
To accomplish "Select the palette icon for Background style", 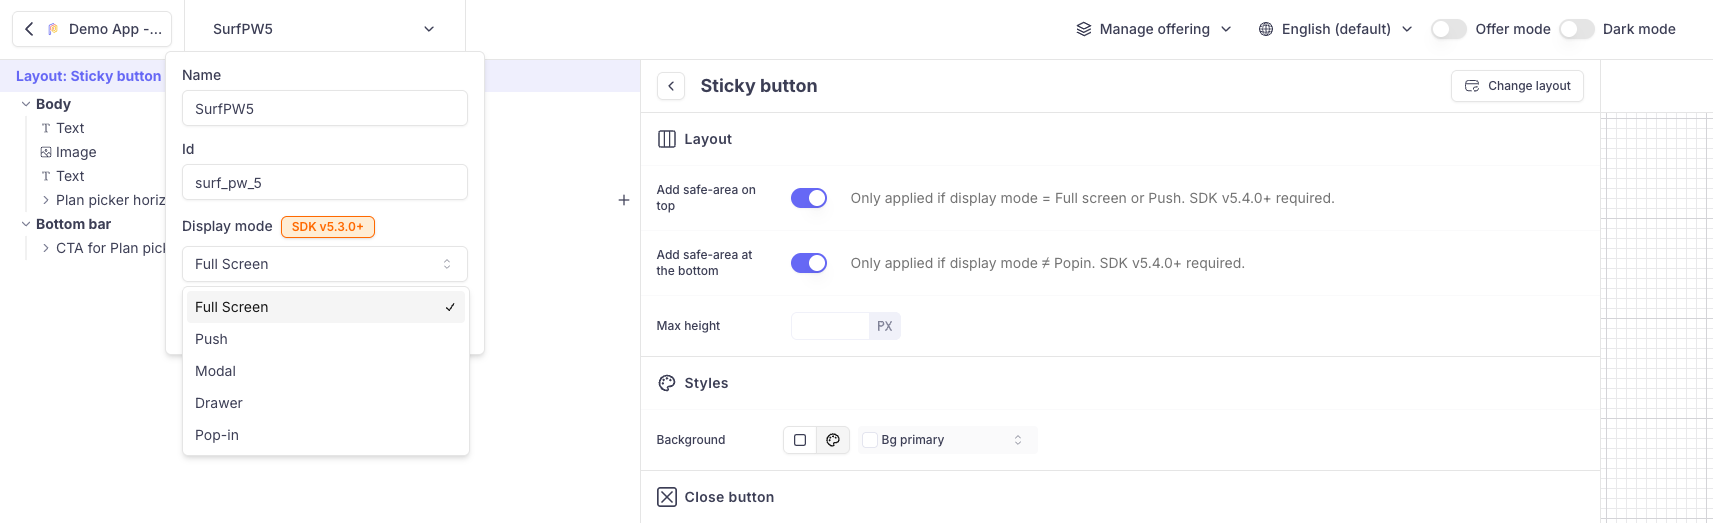I will [x=833, y=440].
